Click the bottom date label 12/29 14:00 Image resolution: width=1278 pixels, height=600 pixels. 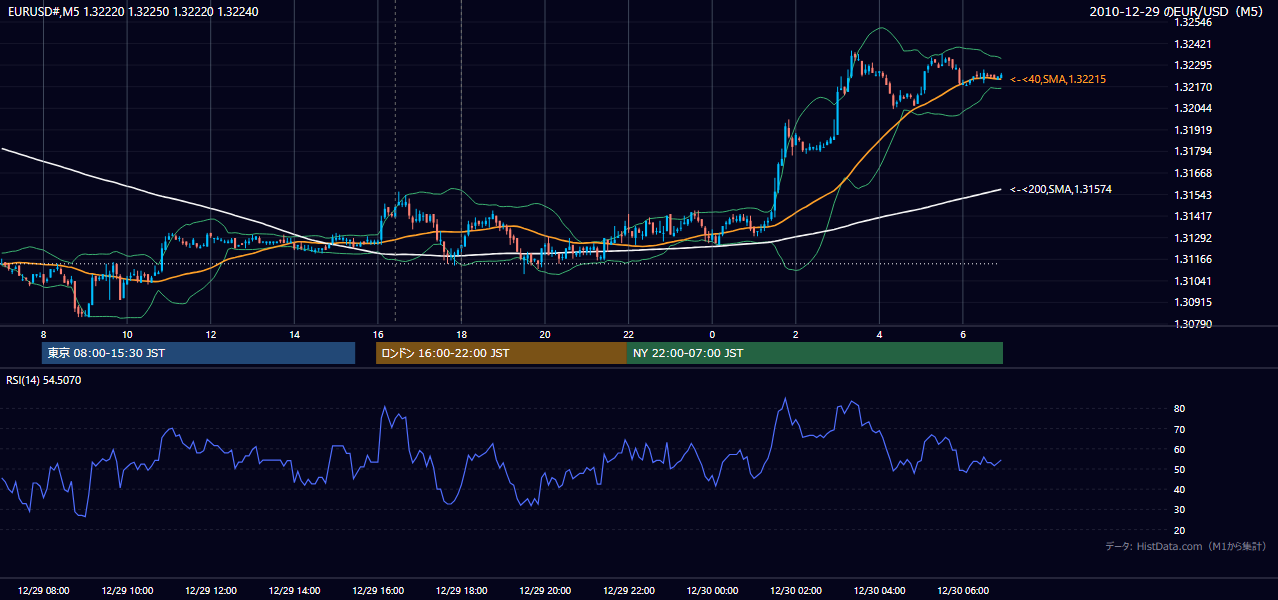click(294, 591)
